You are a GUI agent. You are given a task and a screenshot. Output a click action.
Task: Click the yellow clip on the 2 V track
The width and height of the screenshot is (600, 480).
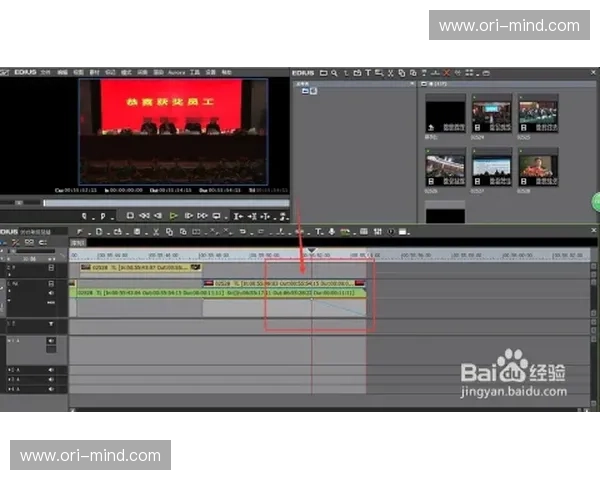pyautogui.click(x=140, y=267)
